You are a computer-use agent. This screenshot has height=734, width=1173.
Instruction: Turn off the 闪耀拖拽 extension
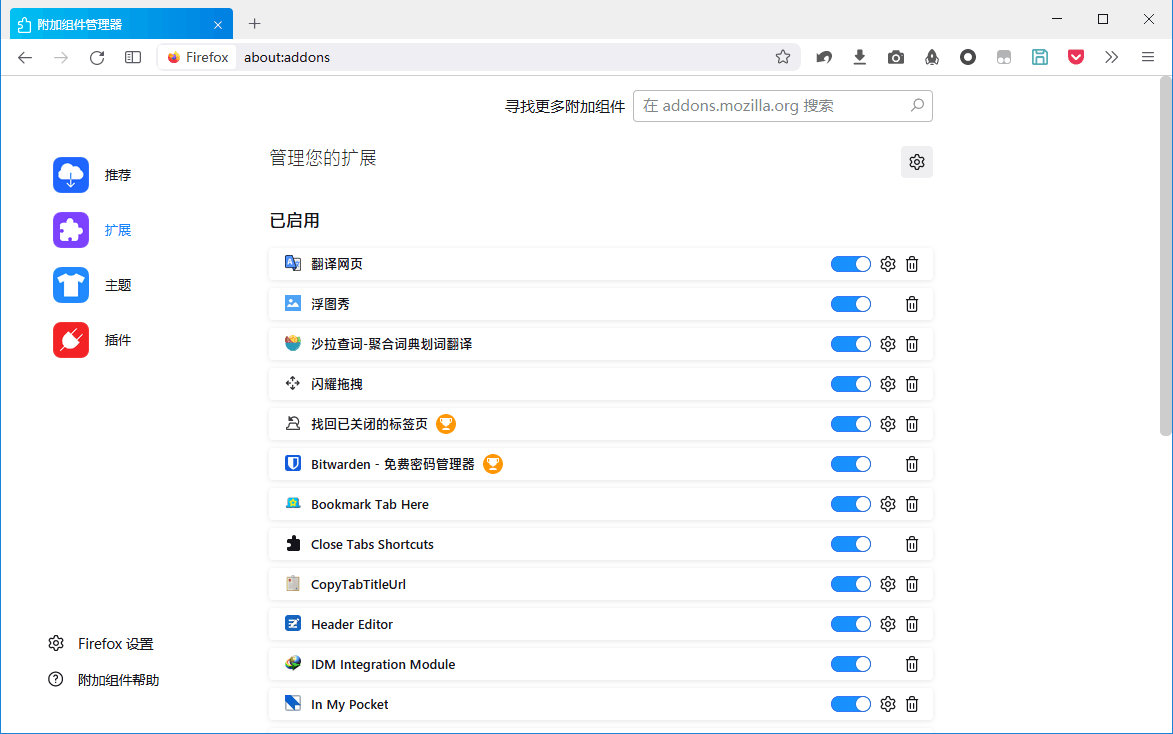pos(851,385)
